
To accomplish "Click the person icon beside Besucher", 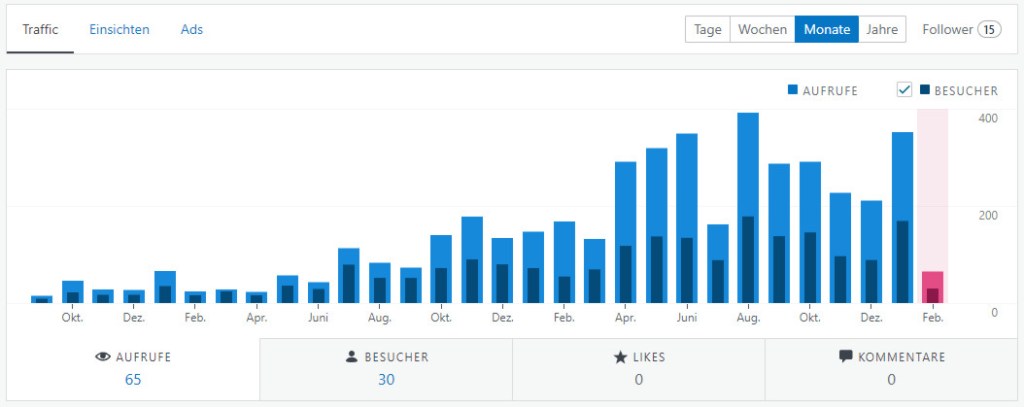I will 352,357.
